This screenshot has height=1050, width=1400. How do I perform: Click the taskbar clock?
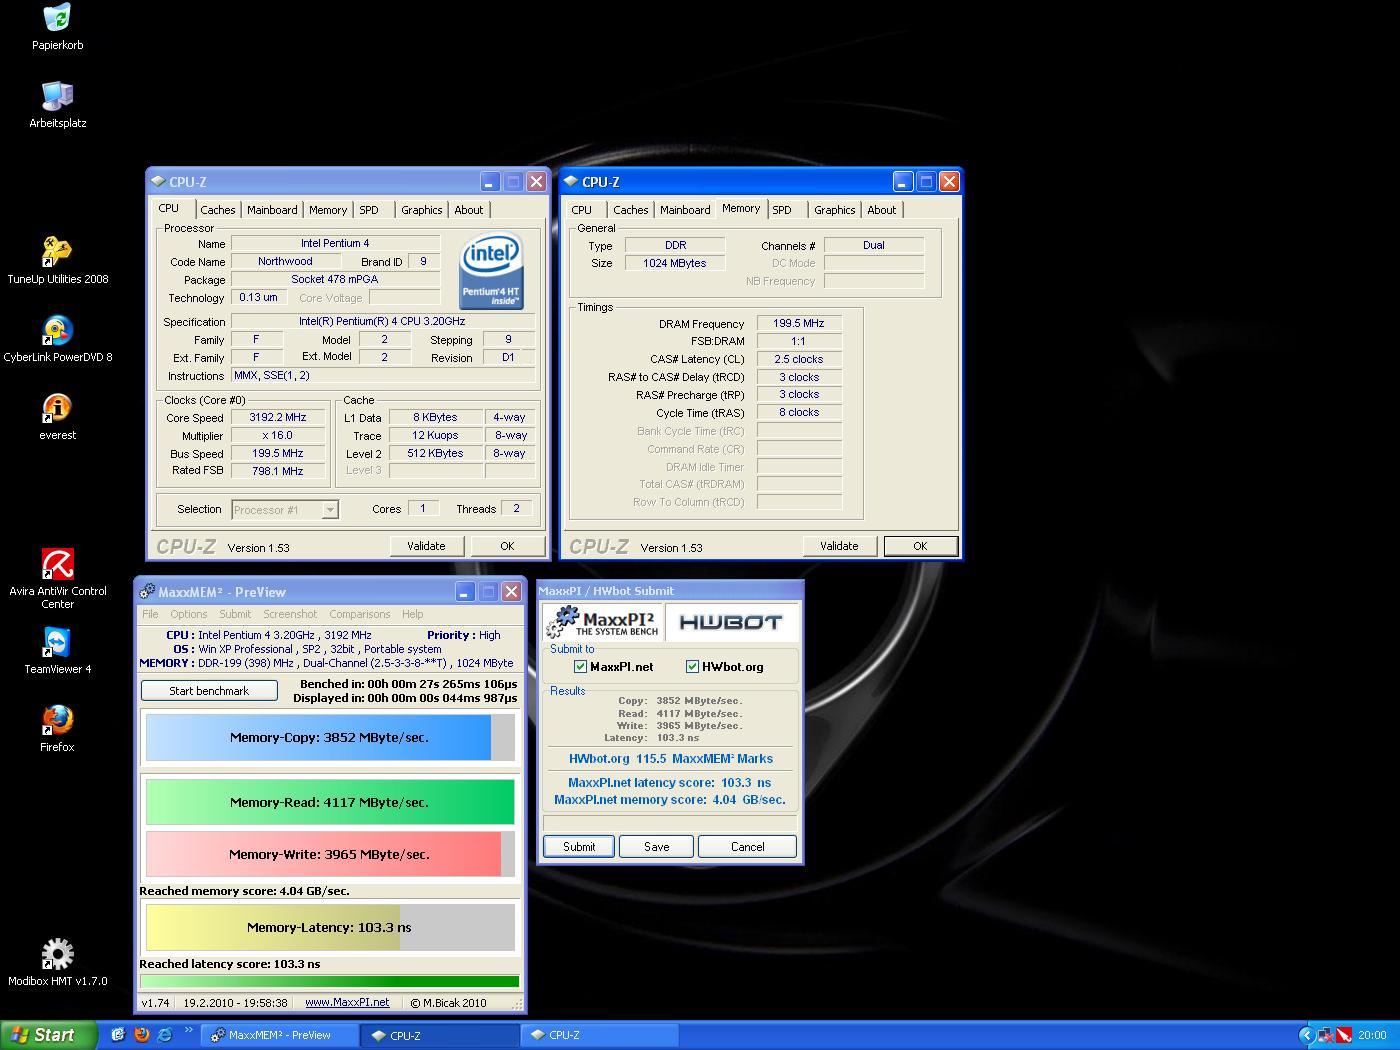pos(1372,1035)
